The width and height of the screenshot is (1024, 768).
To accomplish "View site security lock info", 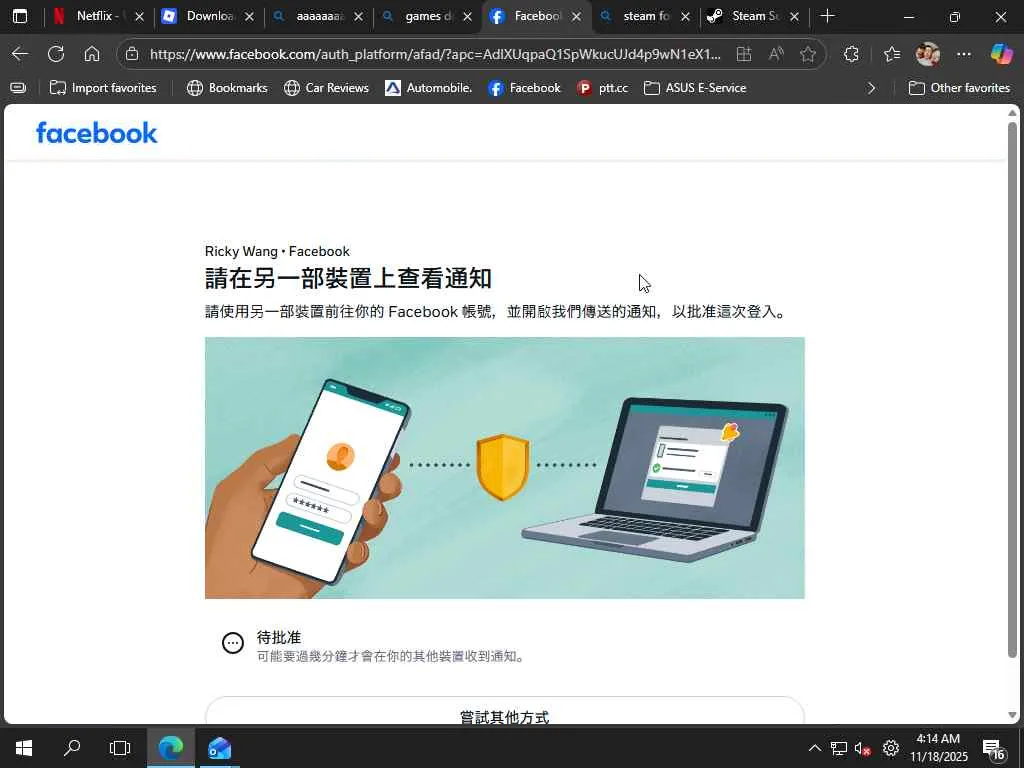I will (133, 54).
